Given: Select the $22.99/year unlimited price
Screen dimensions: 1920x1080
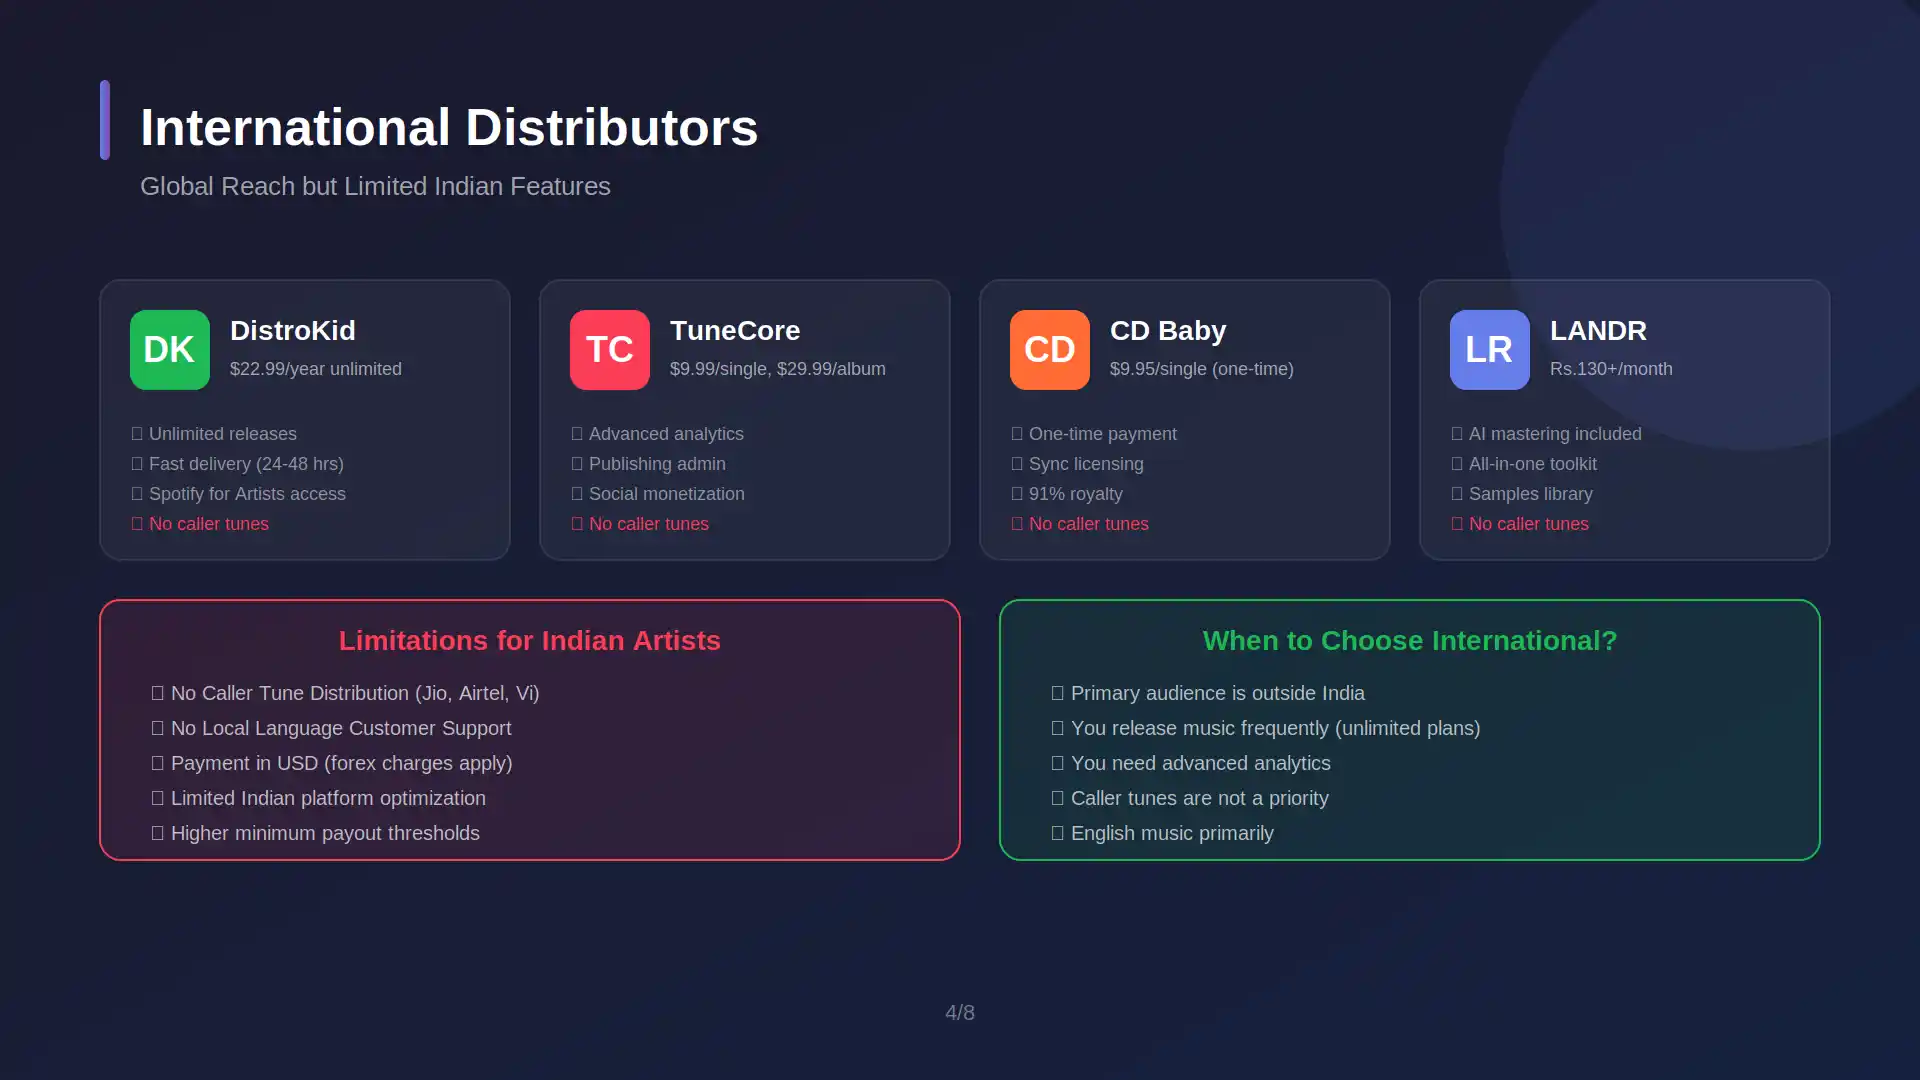Looking at the screenshot, I should coord(316,369).
